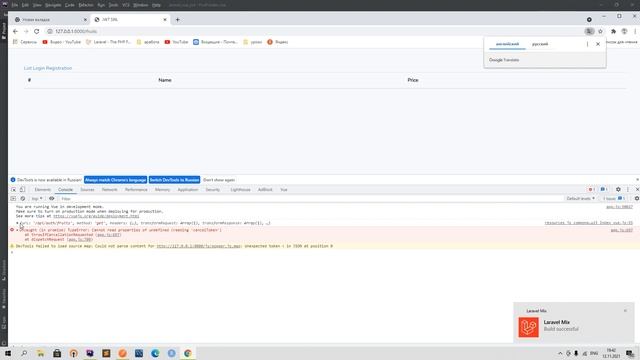Close the Google Translate popup
This screenshot has height=360, width=640.
[x=598, y=44]
